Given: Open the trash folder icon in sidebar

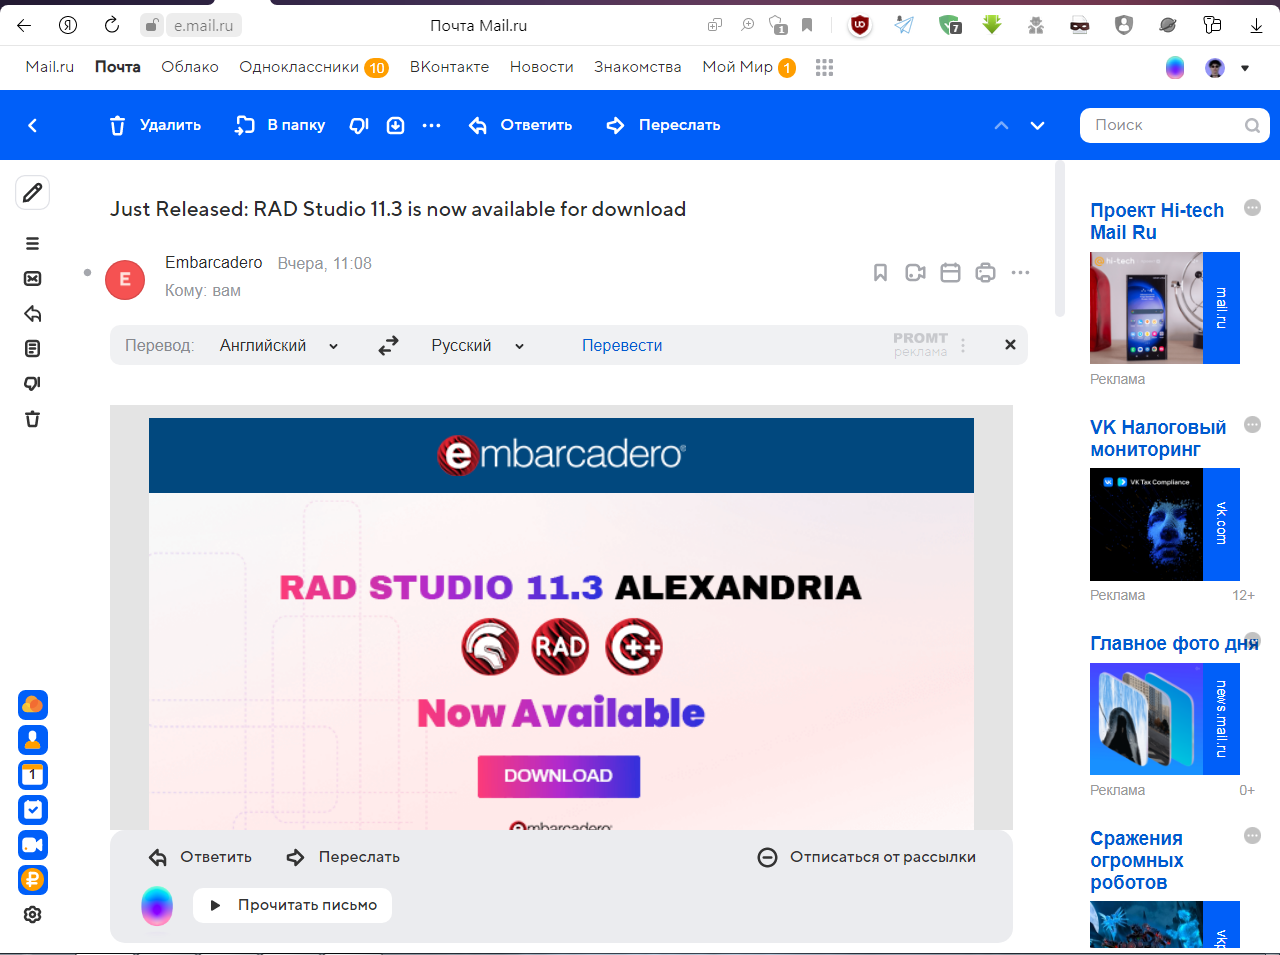Looking at the screenshot, I should [33, 419].
